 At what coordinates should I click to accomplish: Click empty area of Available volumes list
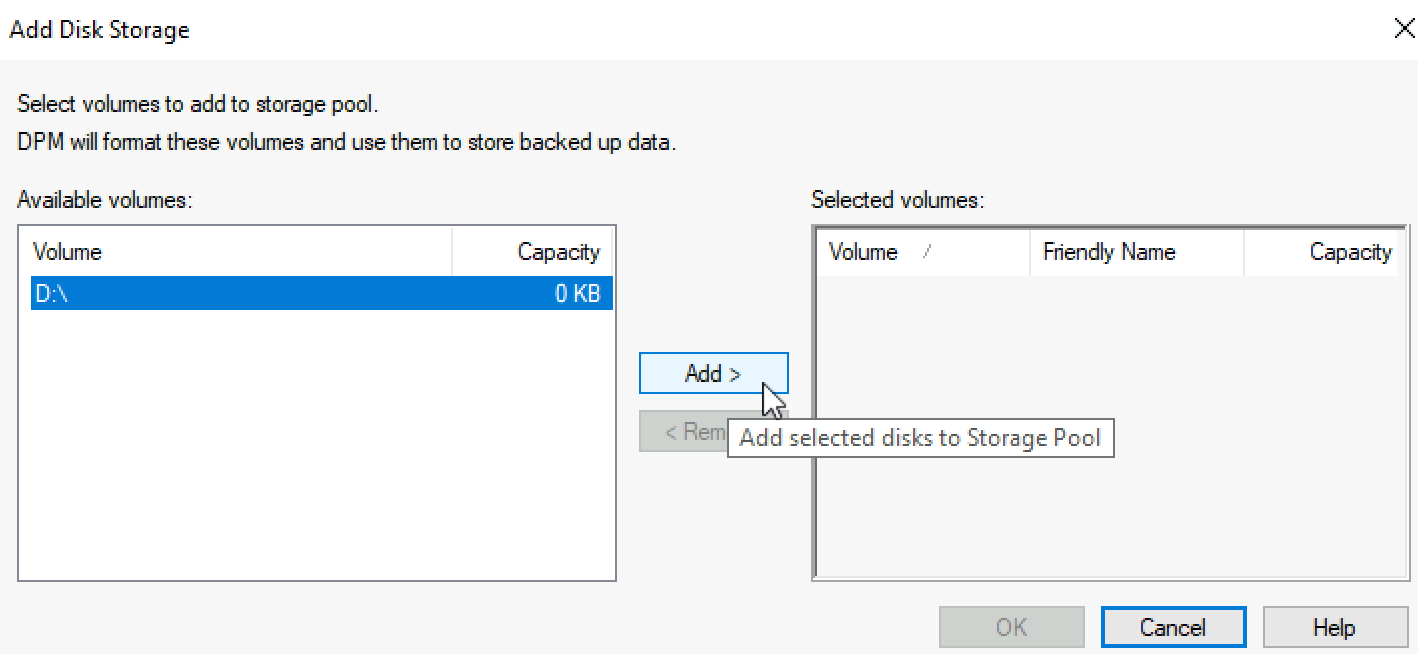(316, 443)
